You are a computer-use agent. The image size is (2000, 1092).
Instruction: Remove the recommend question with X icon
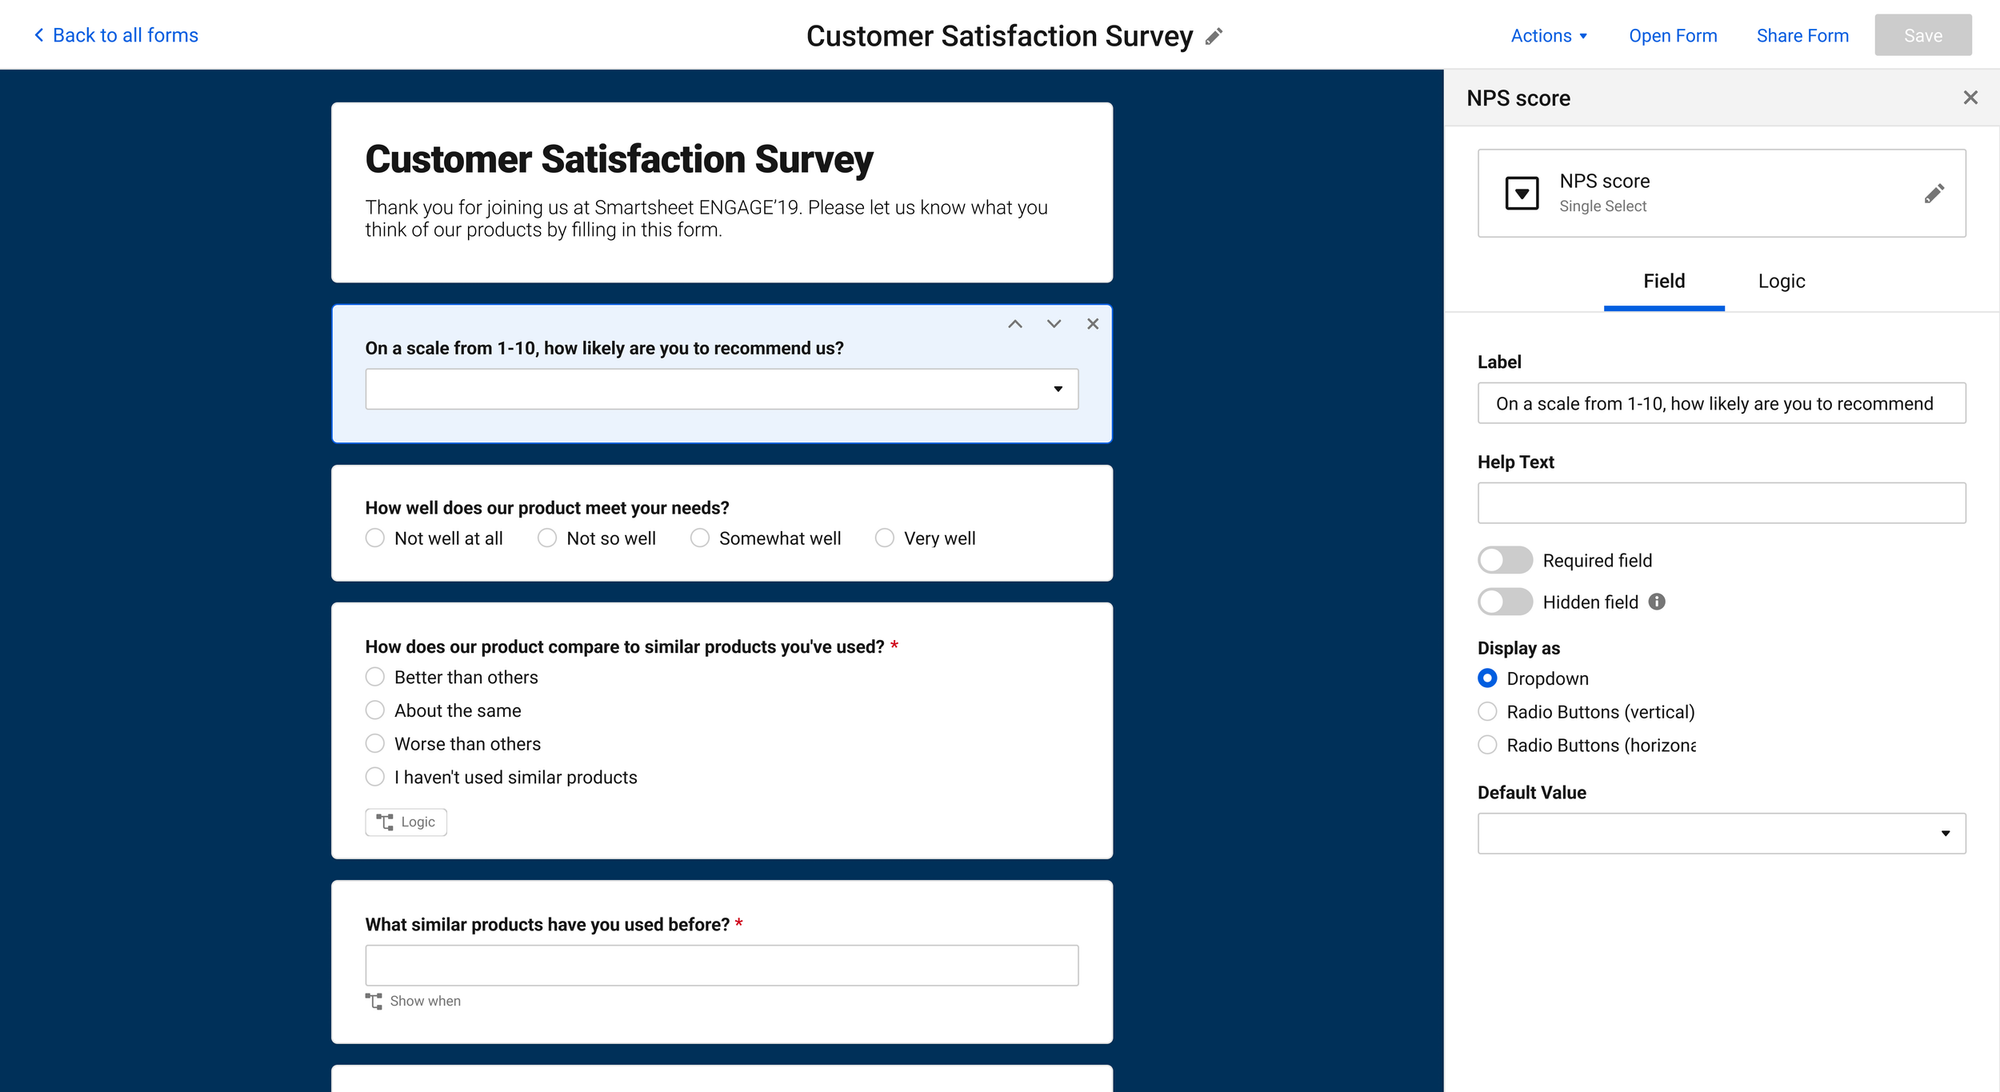pos(1093,324)
